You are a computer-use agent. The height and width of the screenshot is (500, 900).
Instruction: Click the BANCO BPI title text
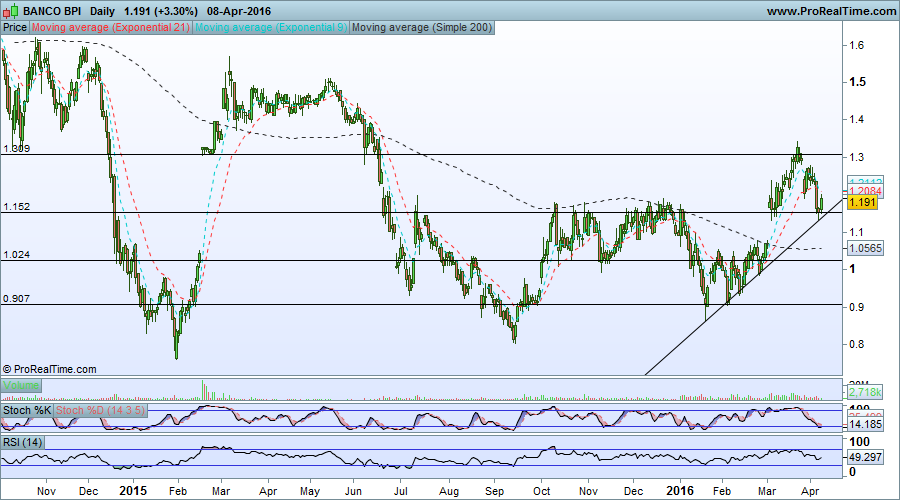pos(52,11)
